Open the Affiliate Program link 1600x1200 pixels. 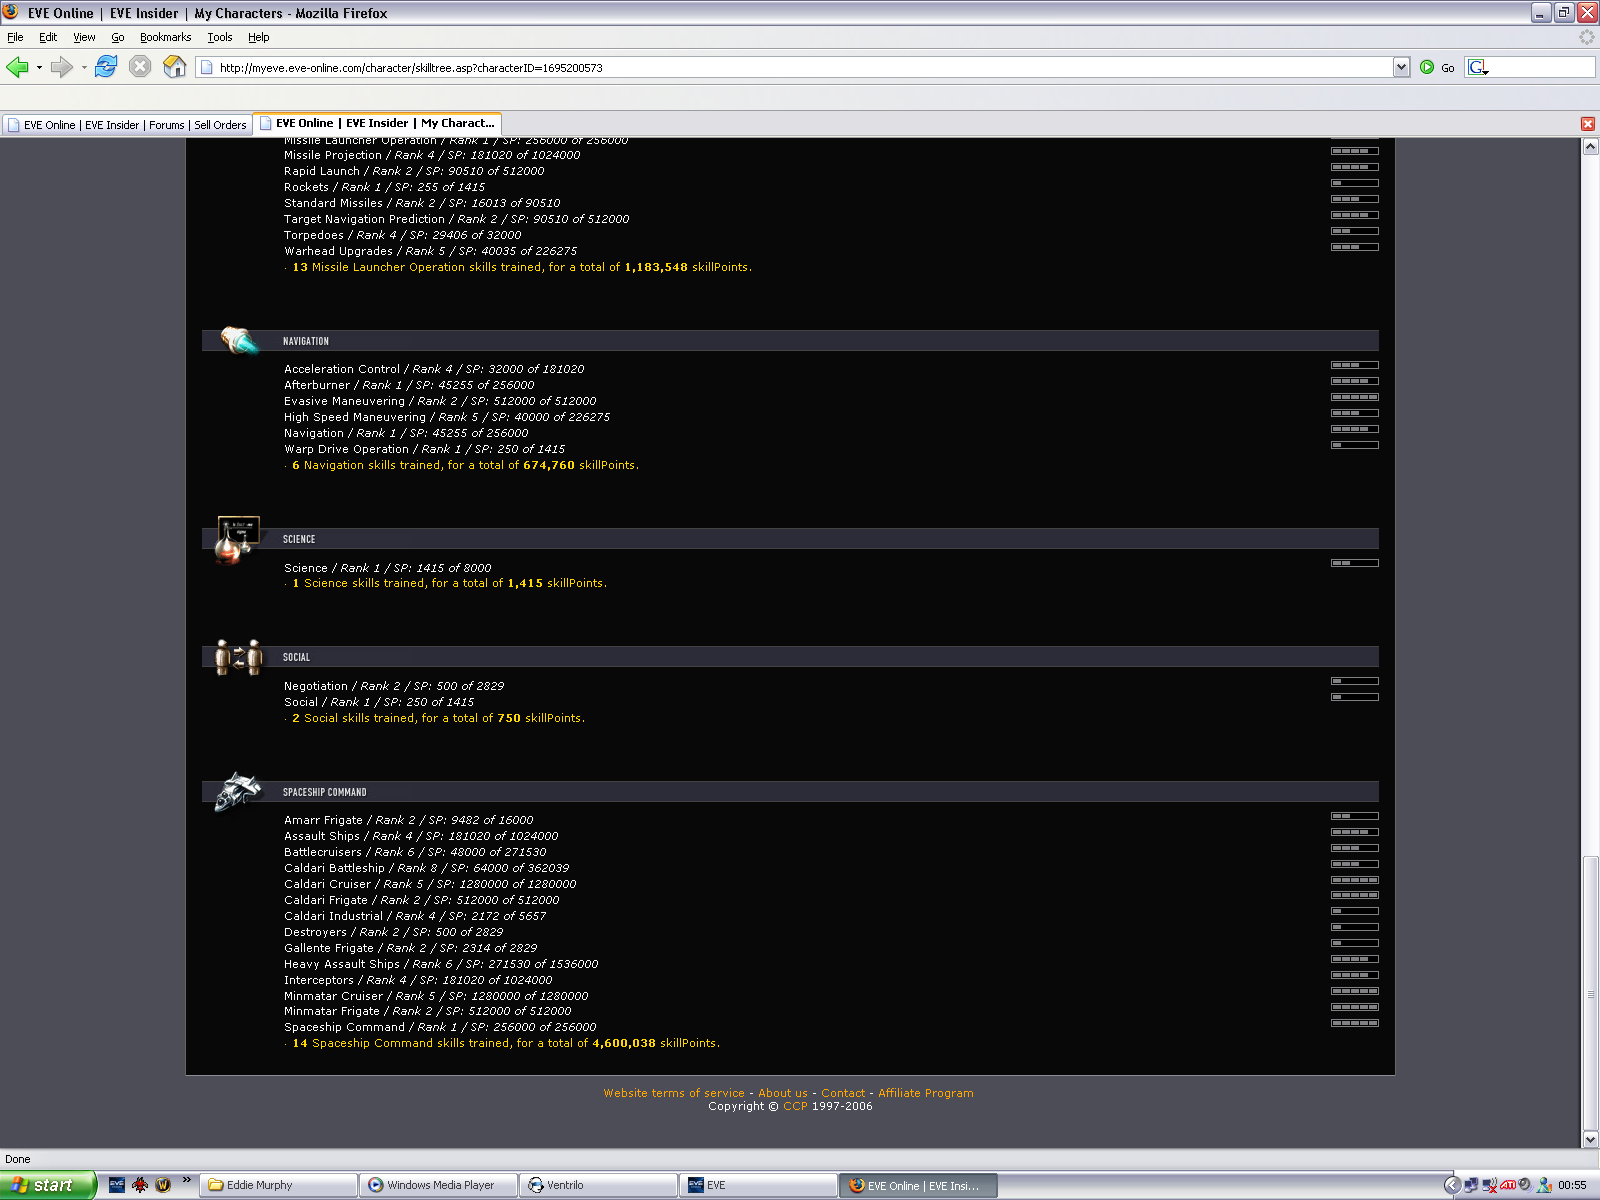pyautogui.click(x=926, y=1093)
